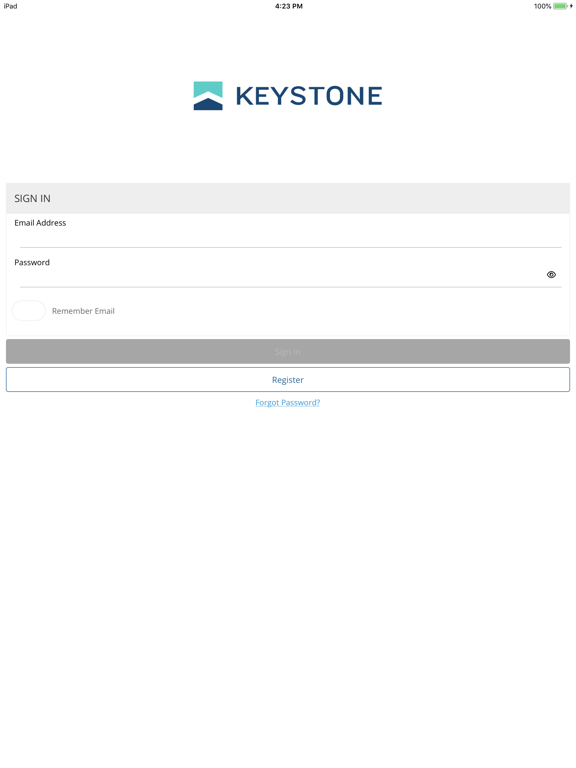Screen dimensions: 576x768
Task: Toggle the Remember Email switch
Action: (x=29, y=311)
